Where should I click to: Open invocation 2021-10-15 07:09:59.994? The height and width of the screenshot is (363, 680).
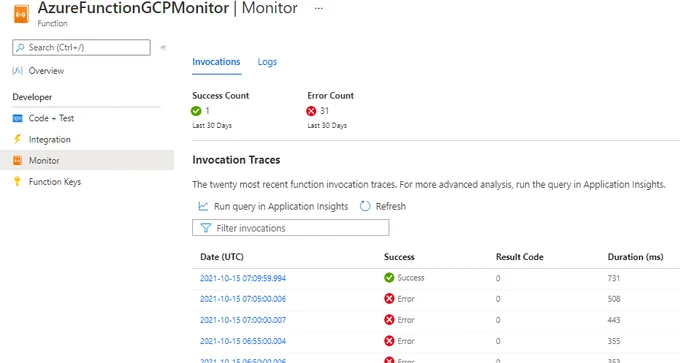coord(243,278)
